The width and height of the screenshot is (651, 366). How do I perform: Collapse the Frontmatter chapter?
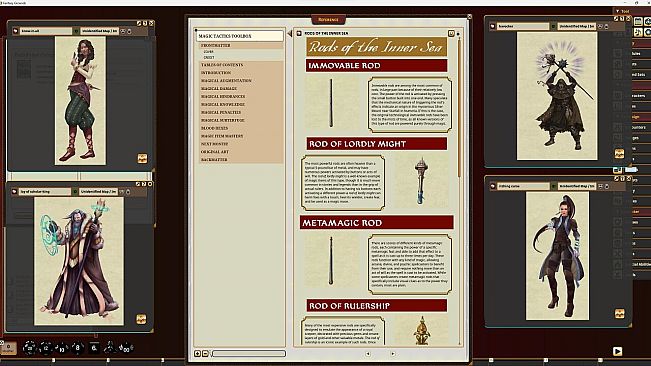[241, 45]
